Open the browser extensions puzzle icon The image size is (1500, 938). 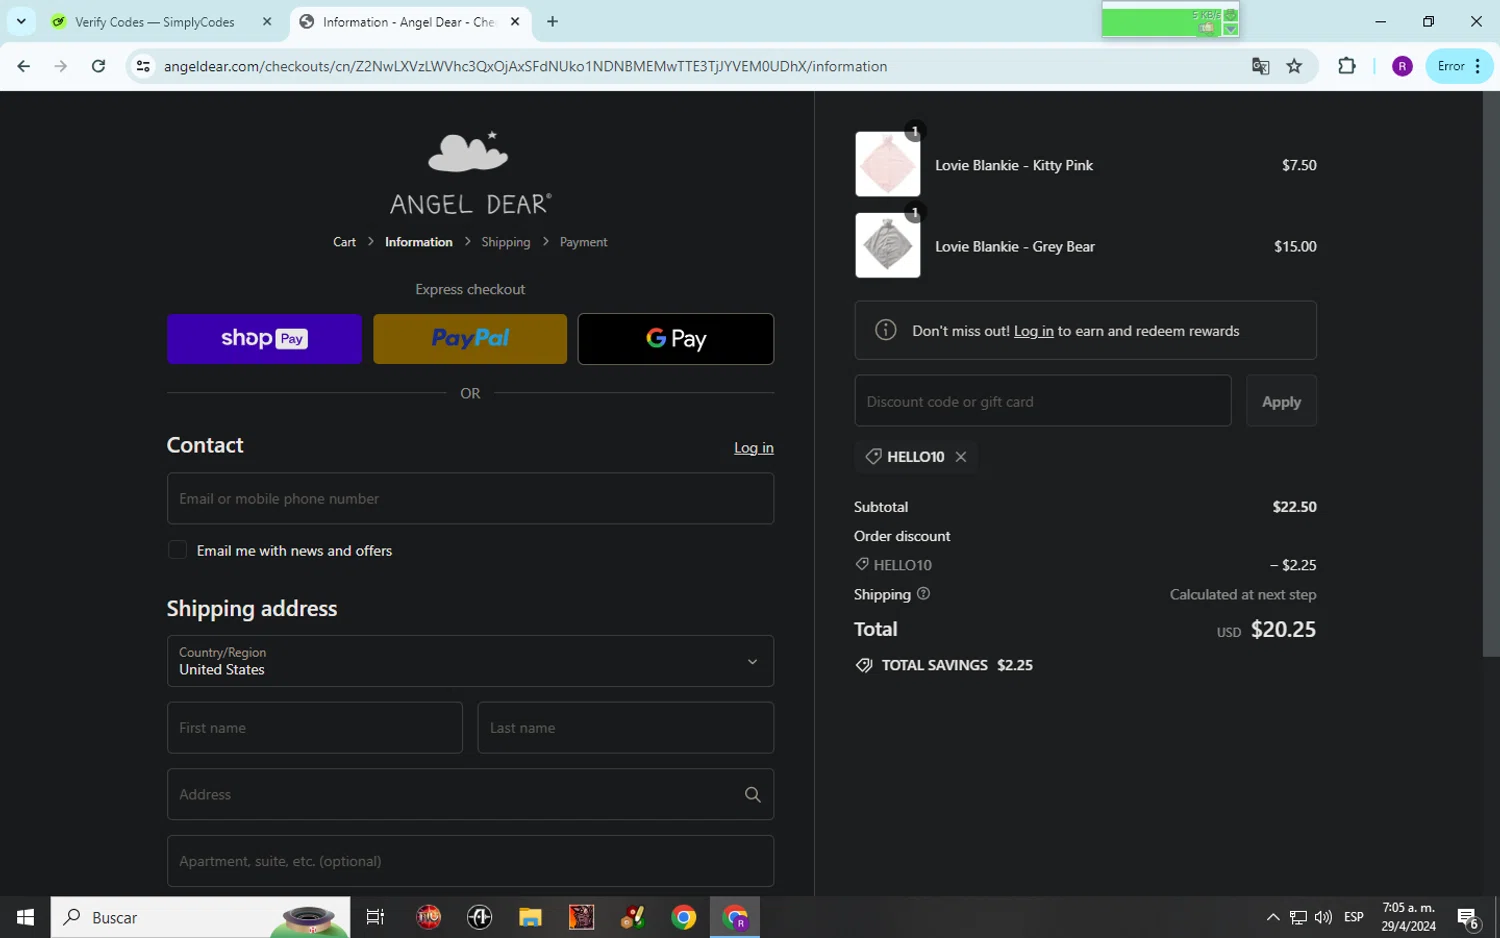coord(1347,66)
